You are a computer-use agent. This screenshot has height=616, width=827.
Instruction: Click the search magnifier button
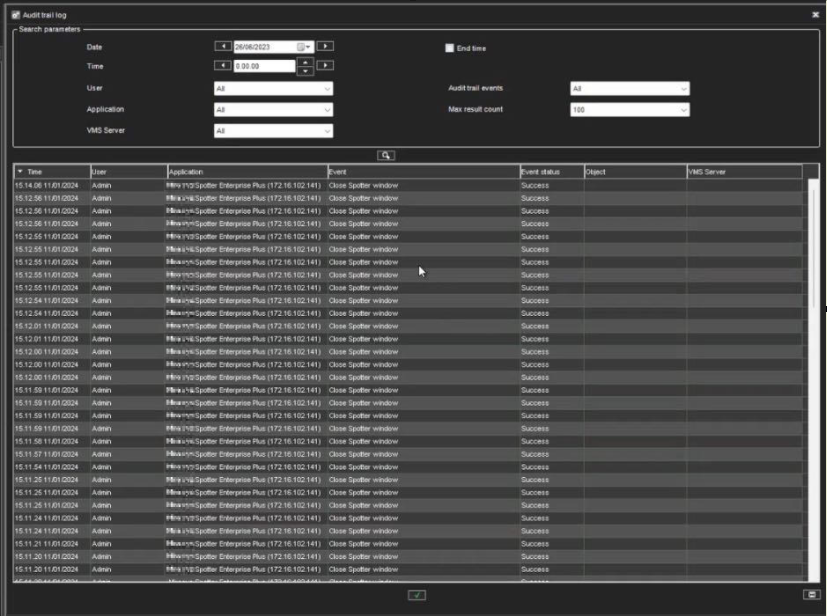point(386,155)
